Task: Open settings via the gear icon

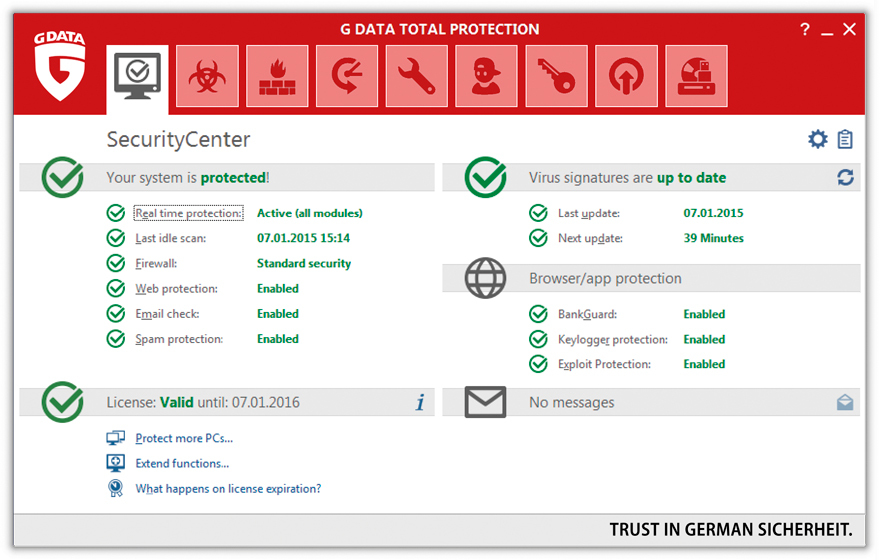Action: pos(818,139)
